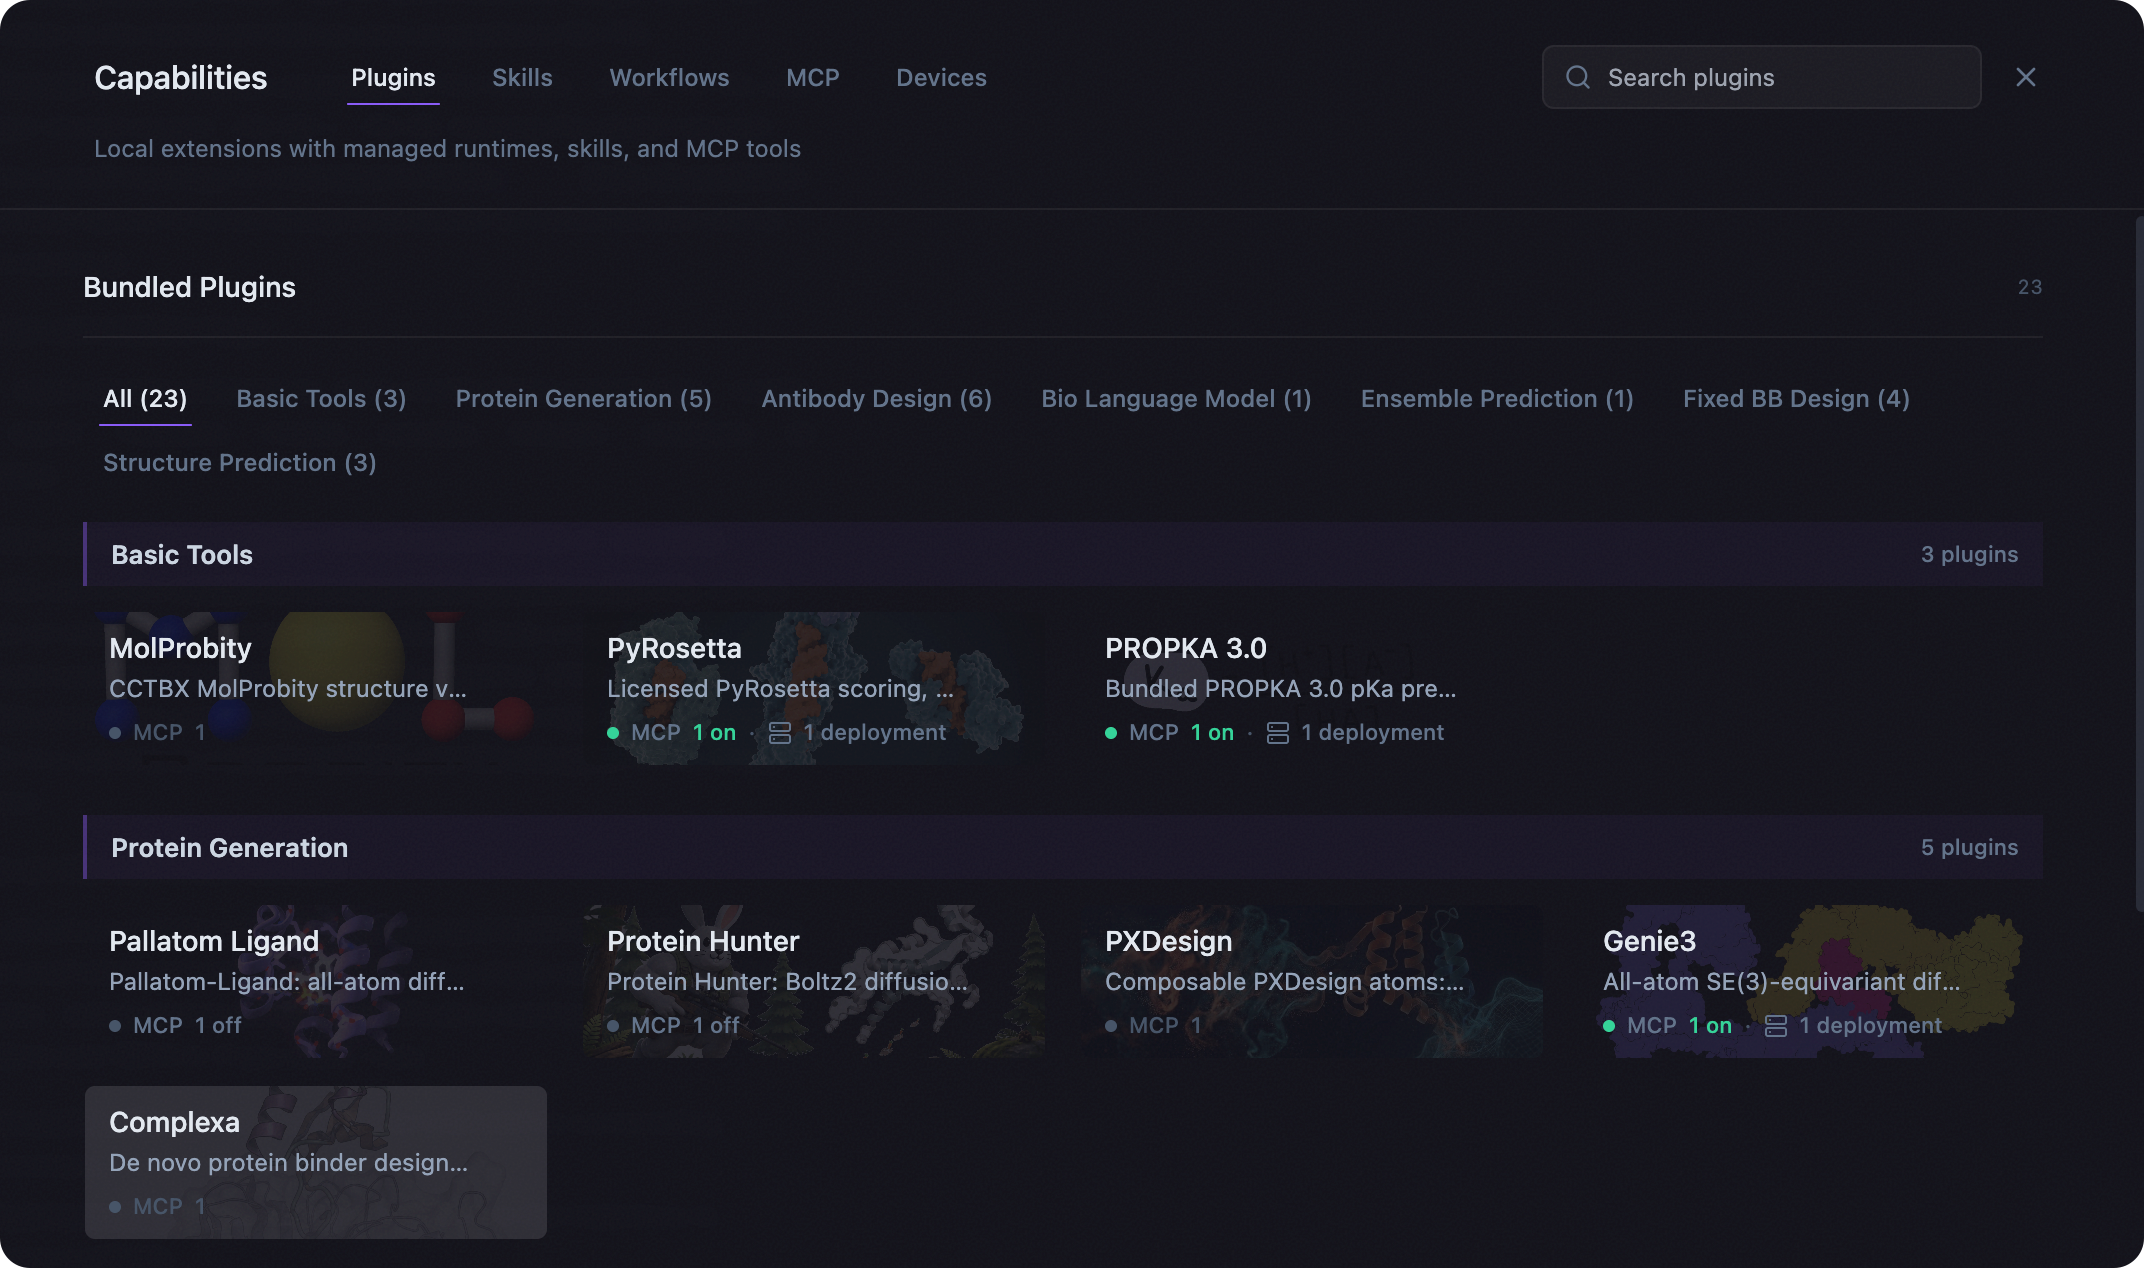This screenshot has height=1268, width=2144.
Task: Click the "1 on" MCP status on Genie3
Action: [1710, 1026]
